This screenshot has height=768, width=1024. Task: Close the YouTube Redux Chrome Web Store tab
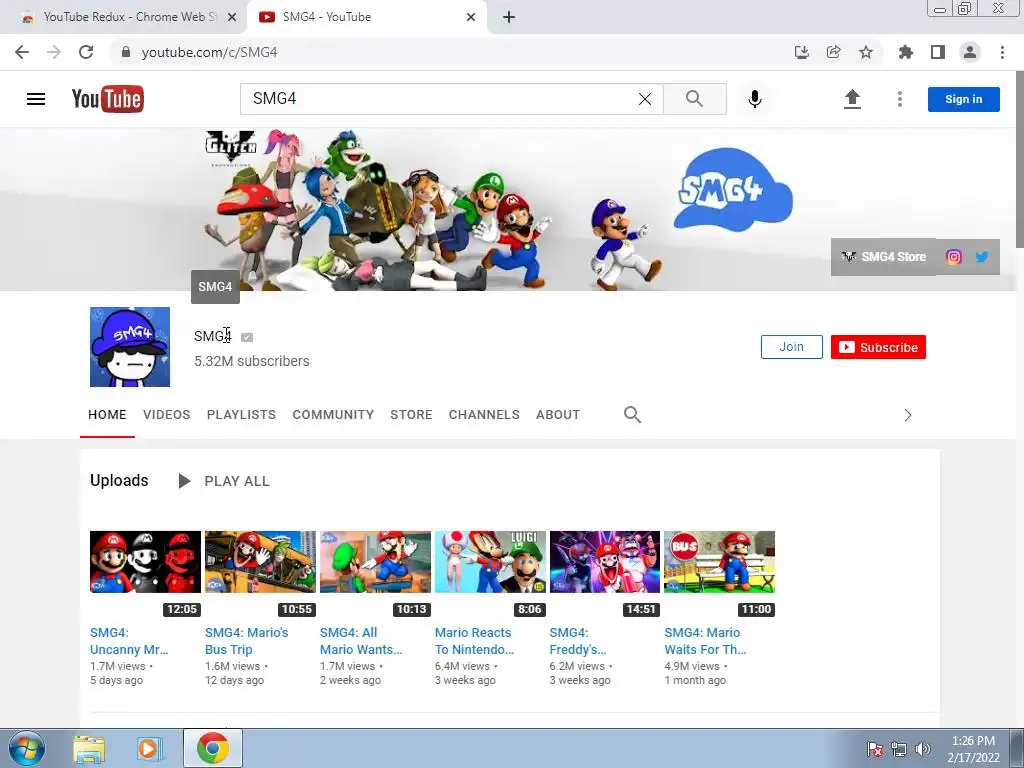(232, 17)
